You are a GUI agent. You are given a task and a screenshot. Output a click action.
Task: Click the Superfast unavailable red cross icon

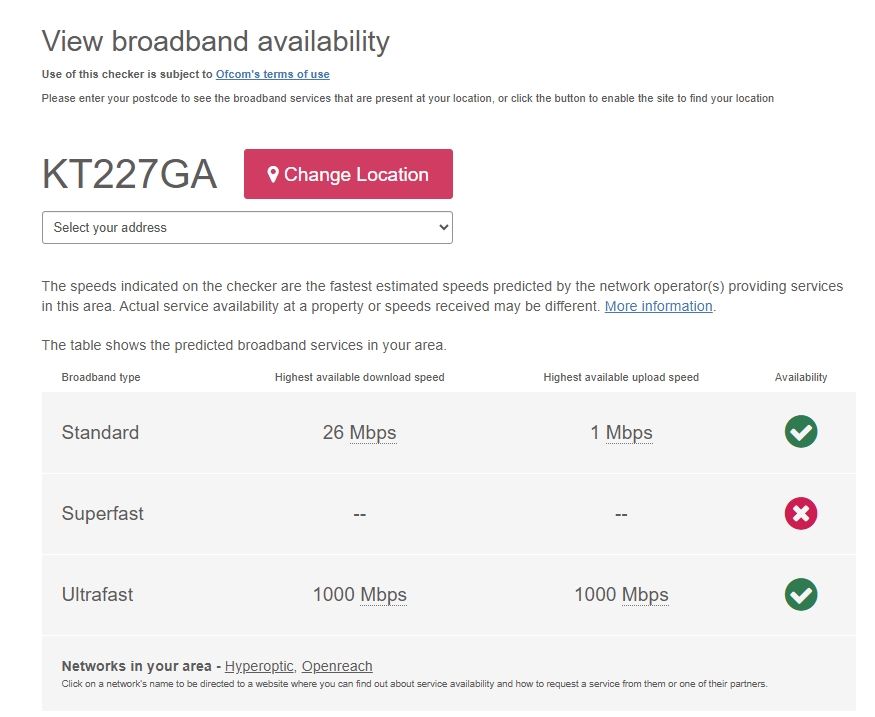pyautogui.click(x=801, y=513)
